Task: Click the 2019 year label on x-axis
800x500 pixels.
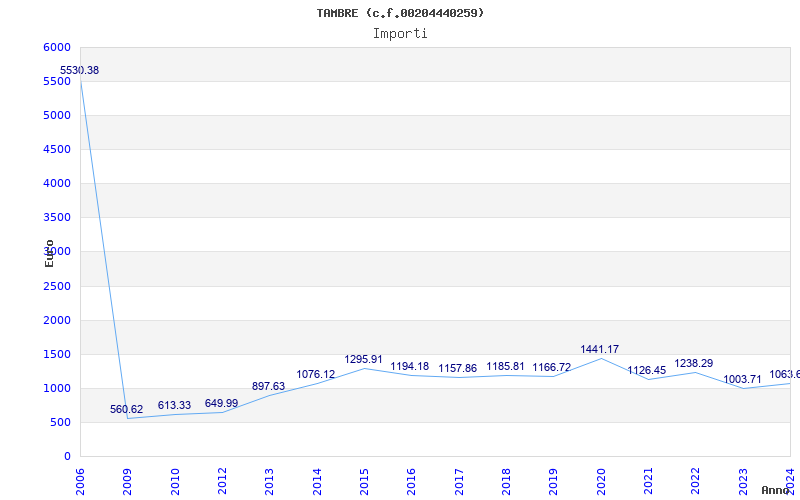Action: pyautogui.click(x=554, y=481)
